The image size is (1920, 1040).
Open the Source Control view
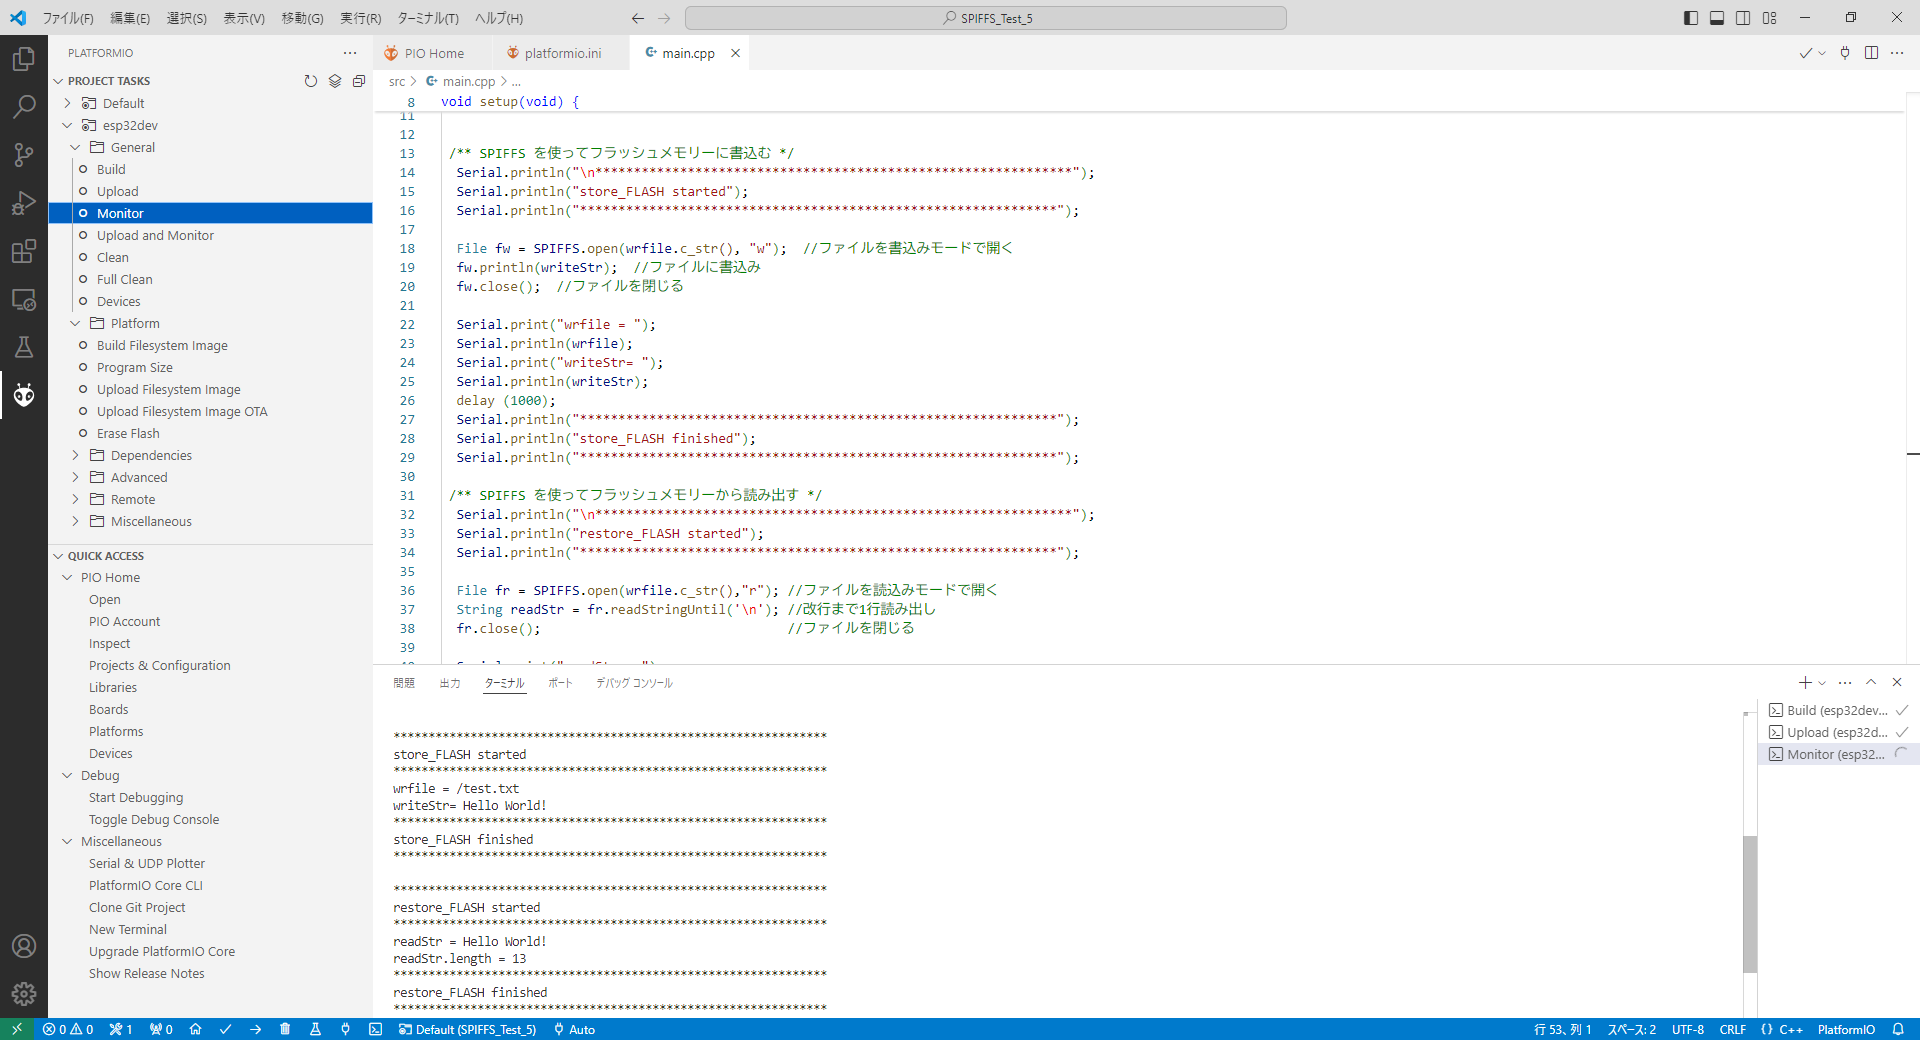tap(24, 154)
